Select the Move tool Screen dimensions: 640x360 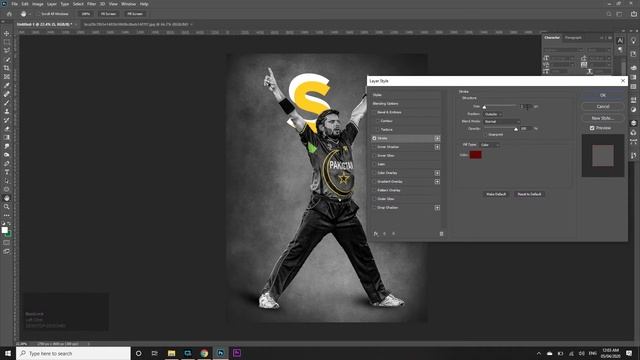7,33
